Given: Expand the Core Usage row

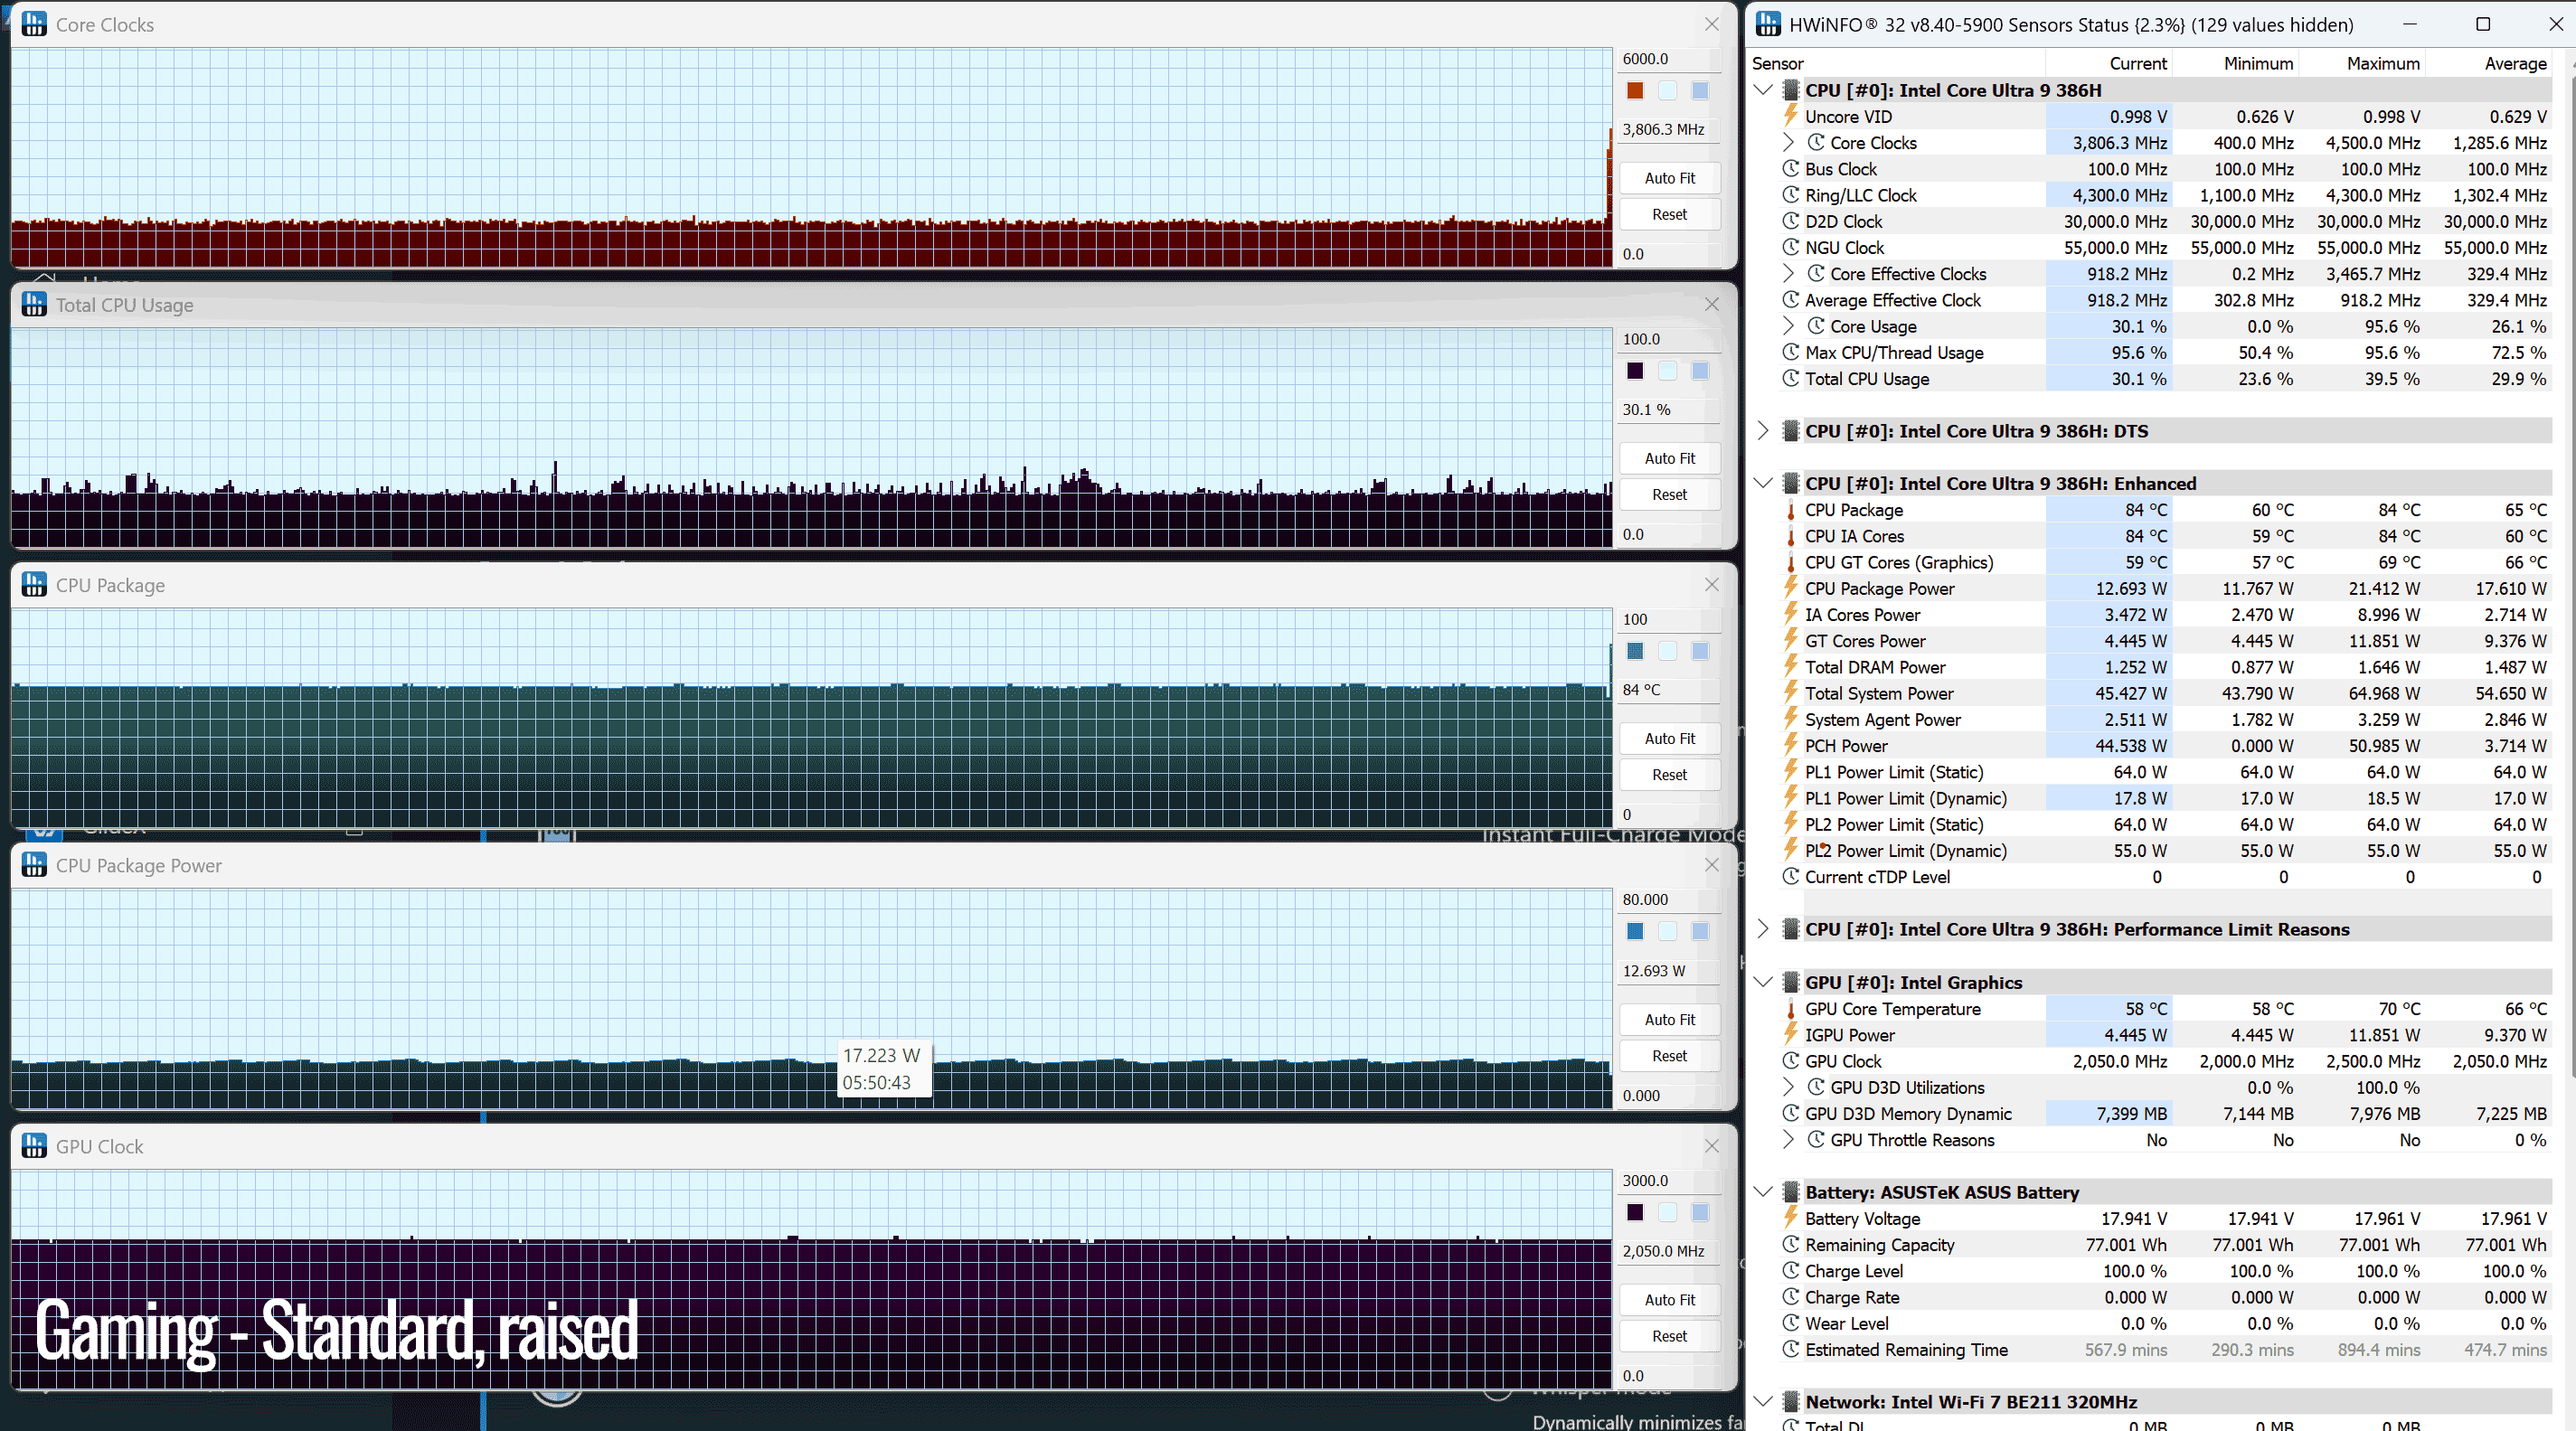Looking at the screenshot, I should 1789,326.
